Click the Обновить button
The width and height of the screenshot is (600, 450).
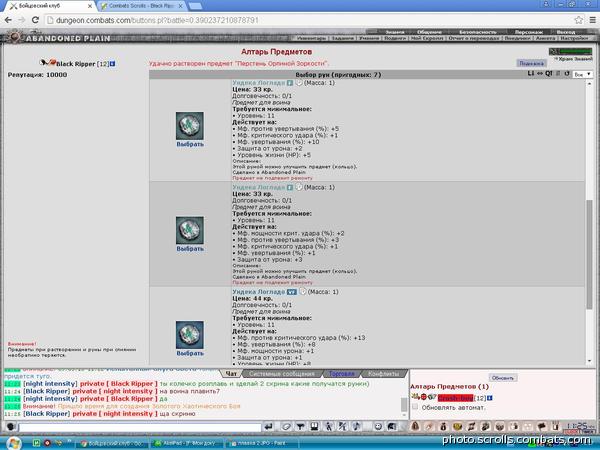[x=502, y=378]
